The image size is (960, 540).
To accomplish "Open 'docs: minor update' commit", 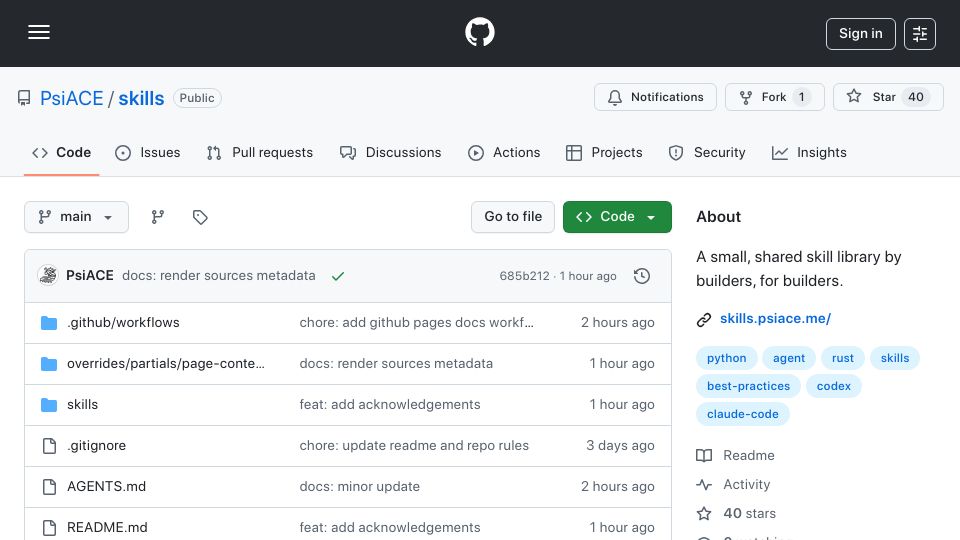I will tap(359, 487).
